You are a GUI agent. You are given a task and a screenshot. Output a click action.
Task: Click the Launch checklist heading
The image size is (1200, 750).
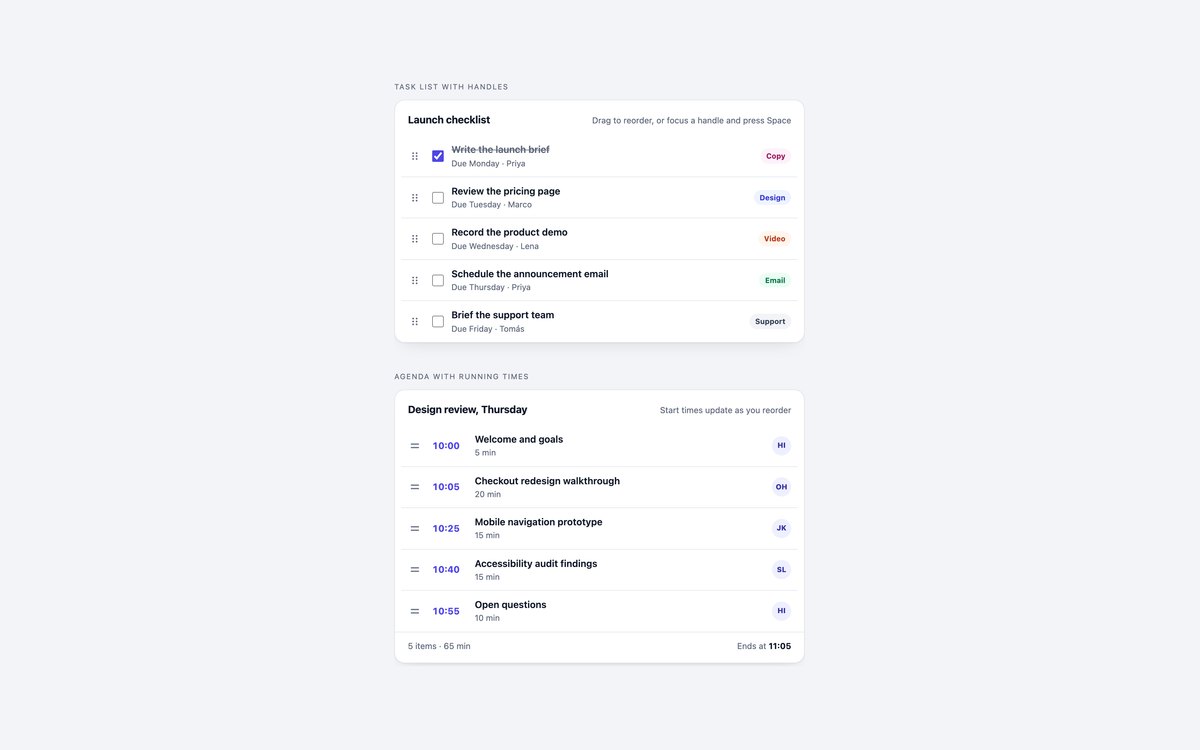click(x=449, y=120)
